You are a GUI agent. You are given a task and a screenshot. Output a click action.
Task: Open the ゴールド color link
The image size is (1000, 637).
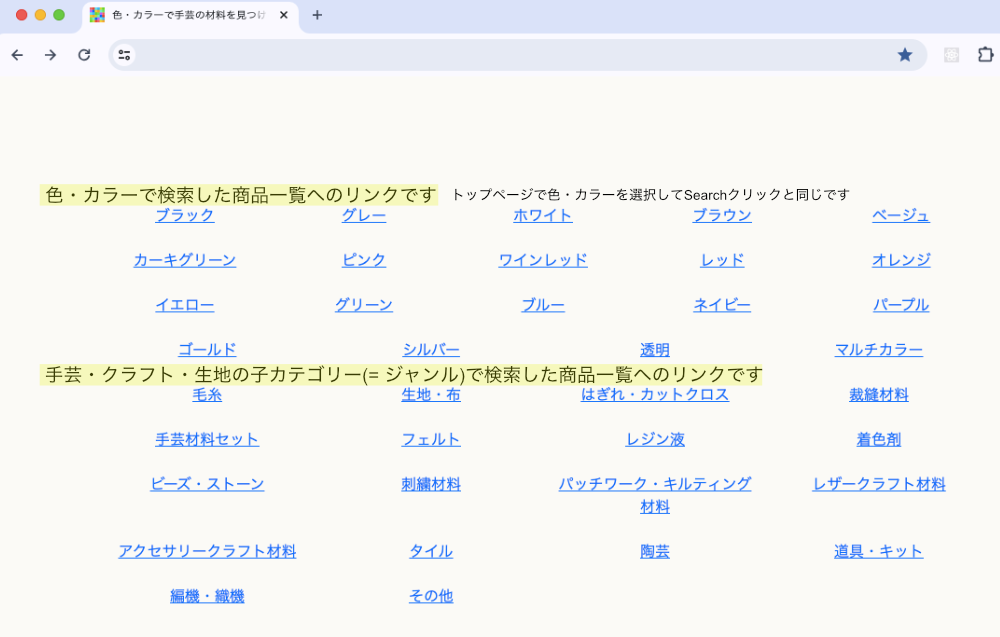click(x=207, y=350)
